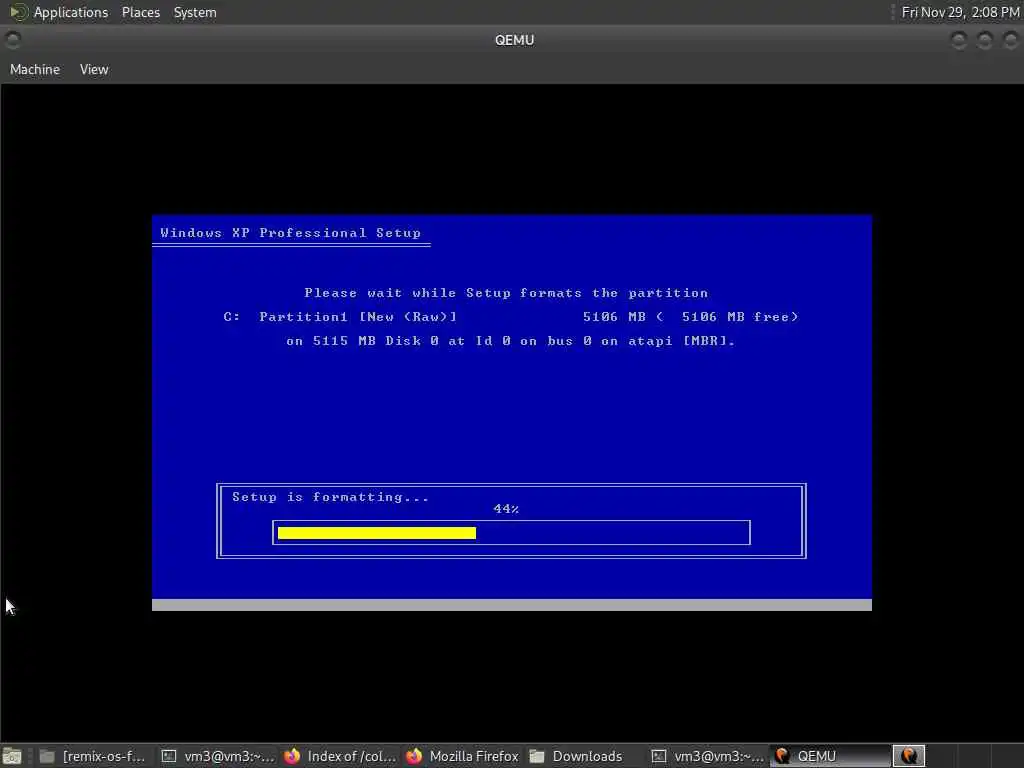Click the 'Setup is formatting...' text
1024x768 pixels.
330,497
